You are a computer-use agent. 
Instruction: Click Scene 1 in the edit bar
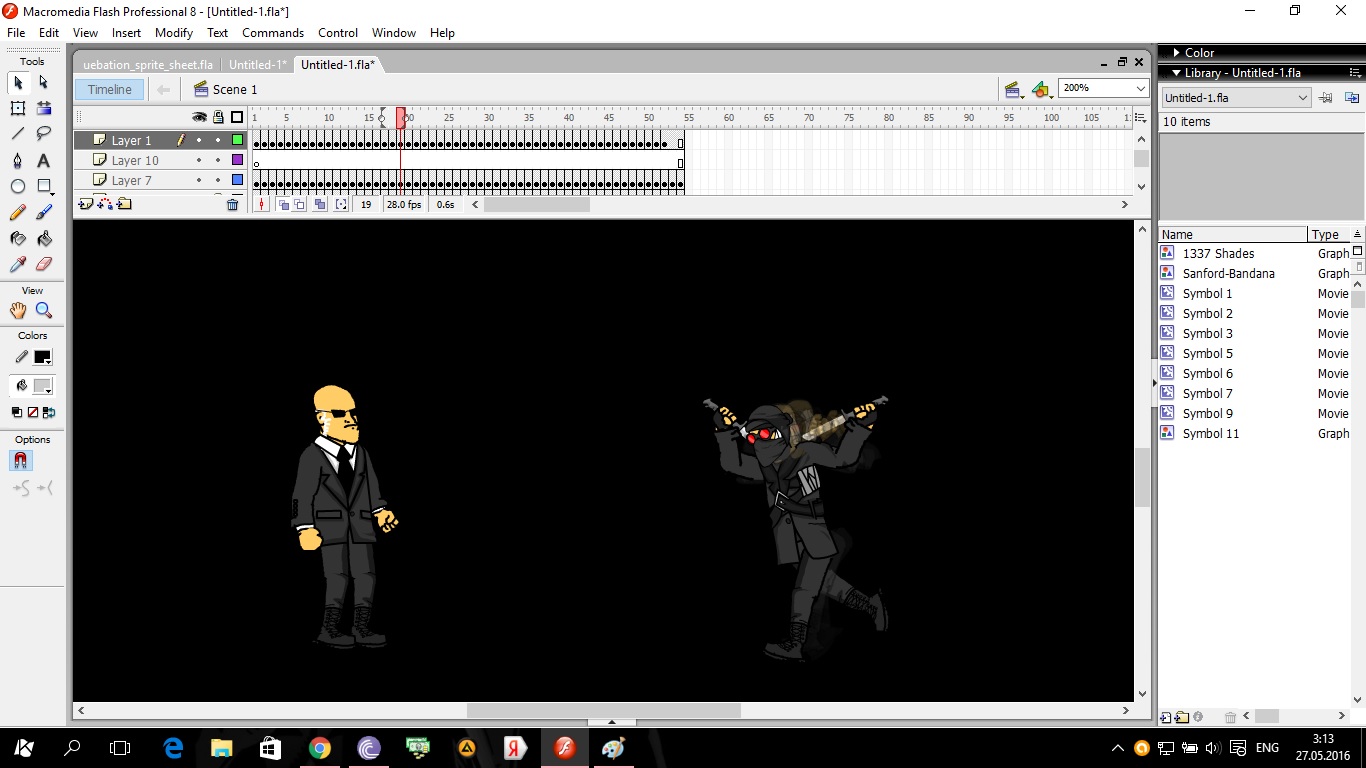(x=225, y=89)
